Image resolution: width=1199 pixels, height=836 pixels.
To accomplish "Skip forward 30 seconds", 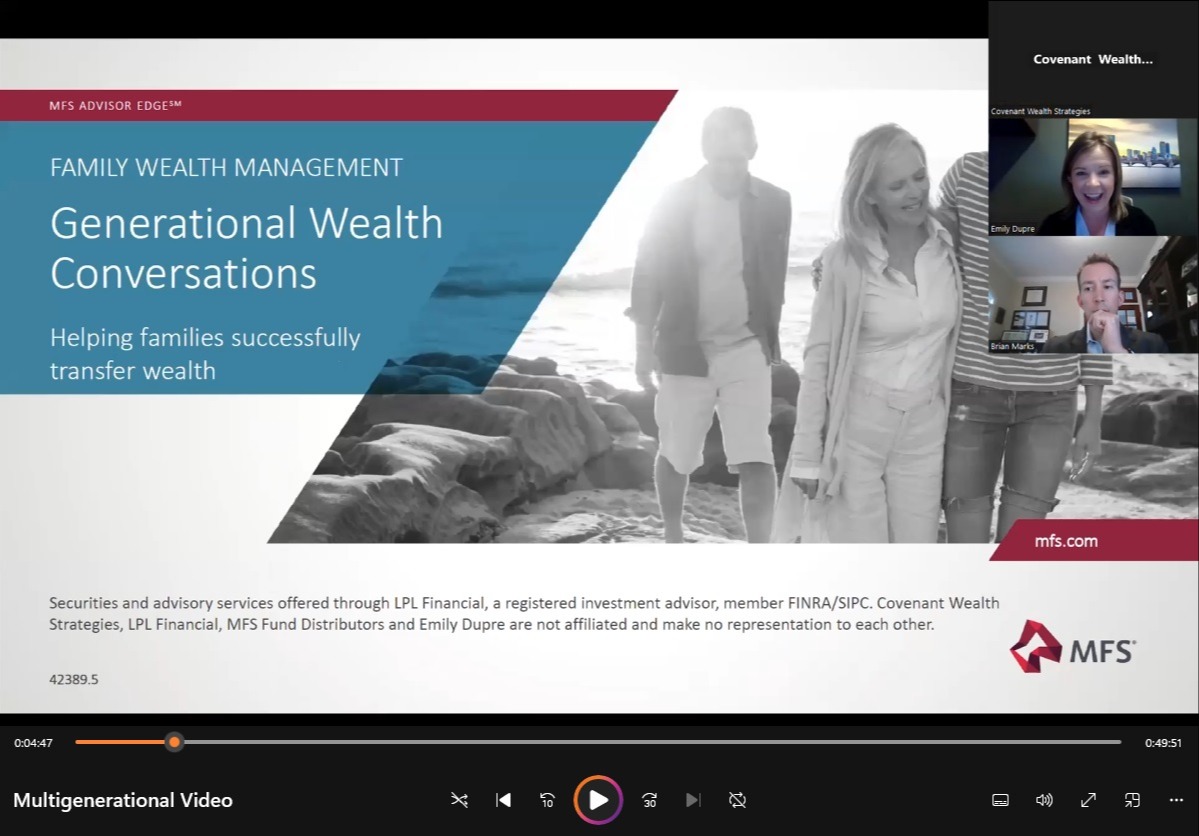I will coord(649,800).
